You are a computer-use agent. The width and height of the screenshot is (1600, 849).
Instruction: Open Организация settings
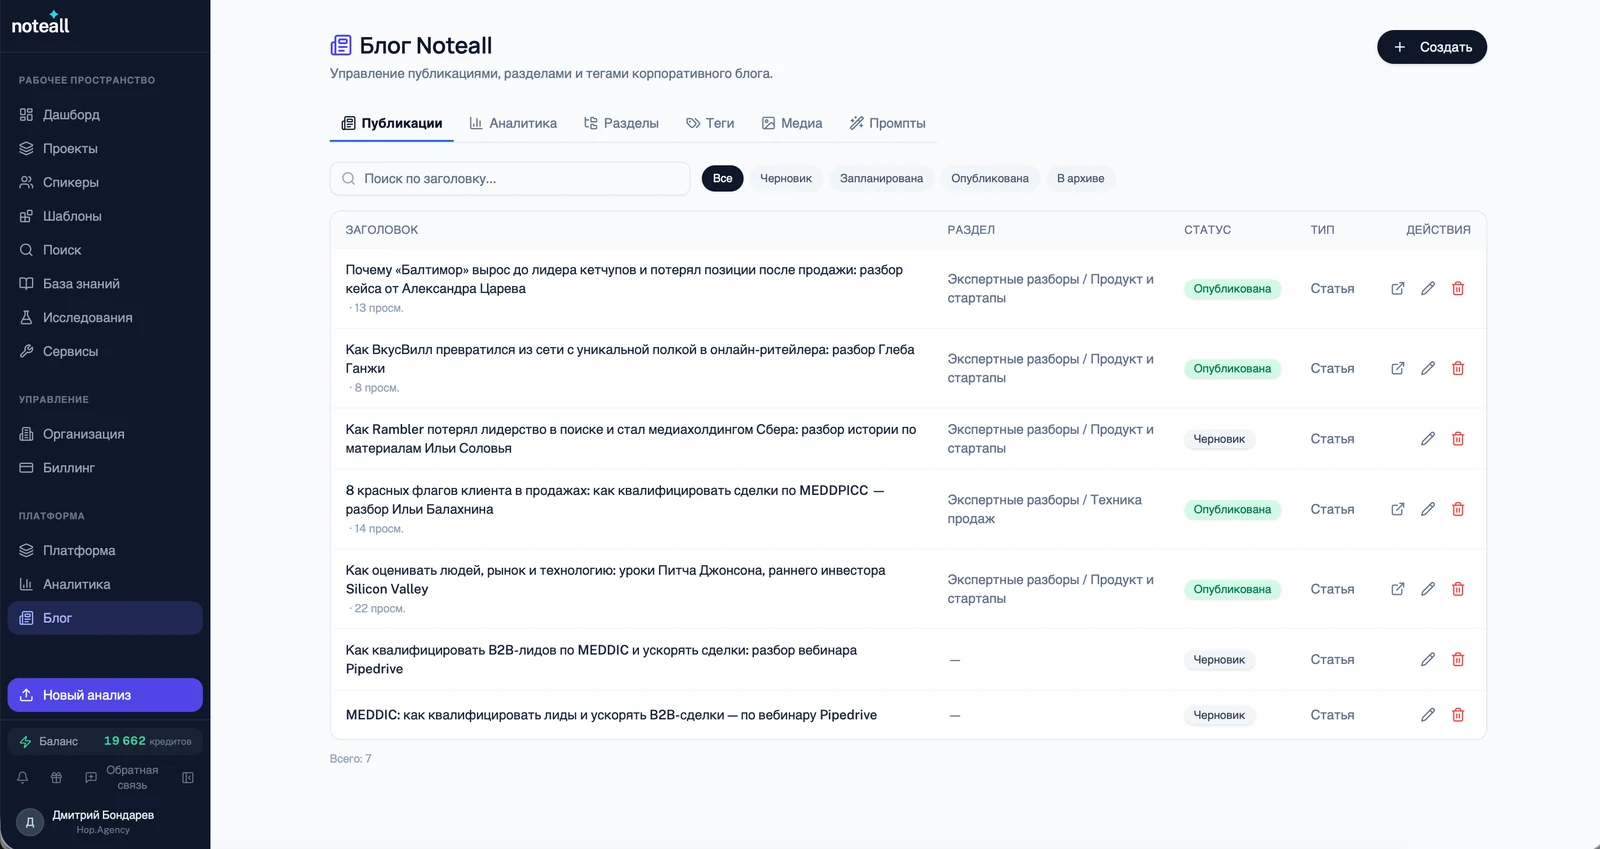click(x=105, y=434)
